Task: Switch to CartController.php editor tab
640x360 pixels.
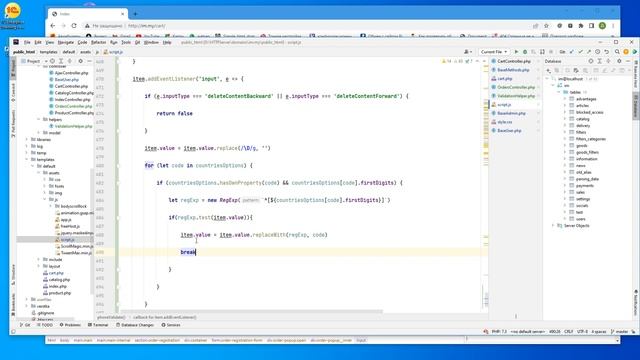Action: point(514,61)
